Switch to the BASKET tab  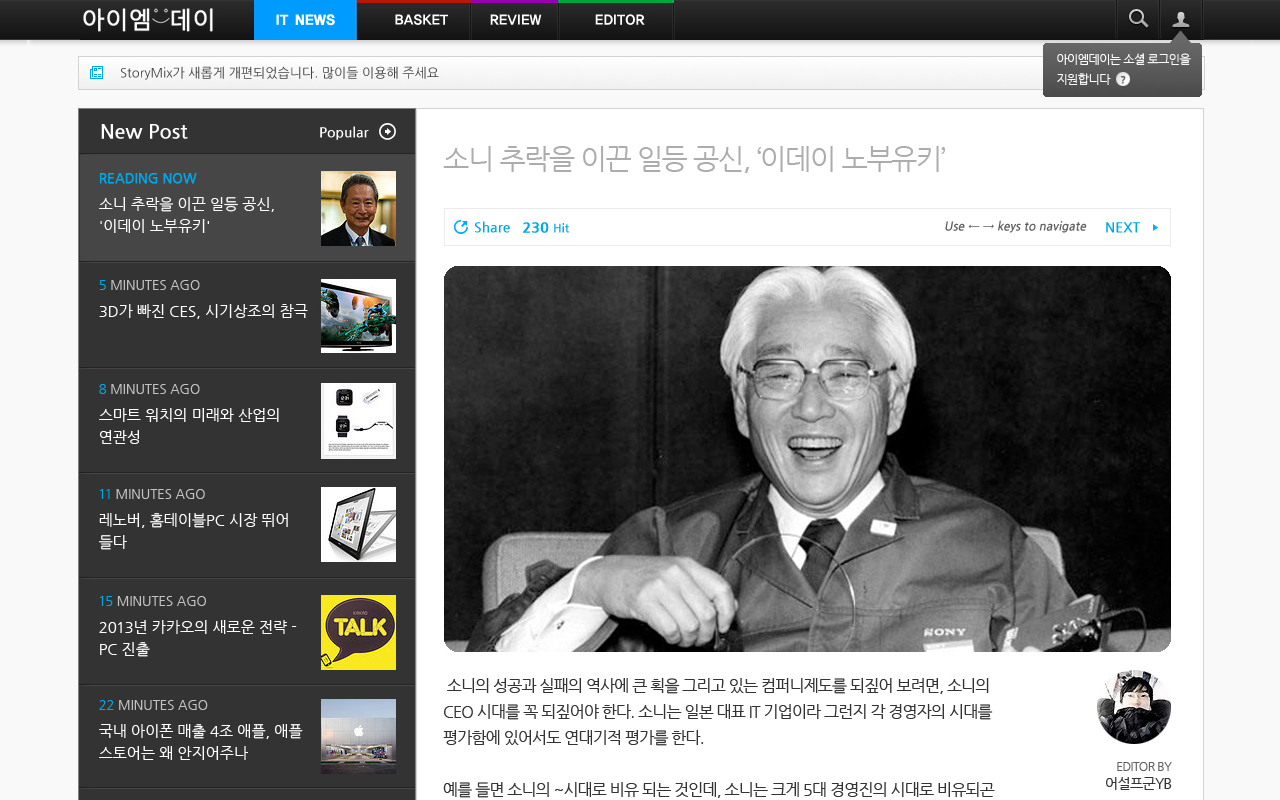click(x=421, y=19)
